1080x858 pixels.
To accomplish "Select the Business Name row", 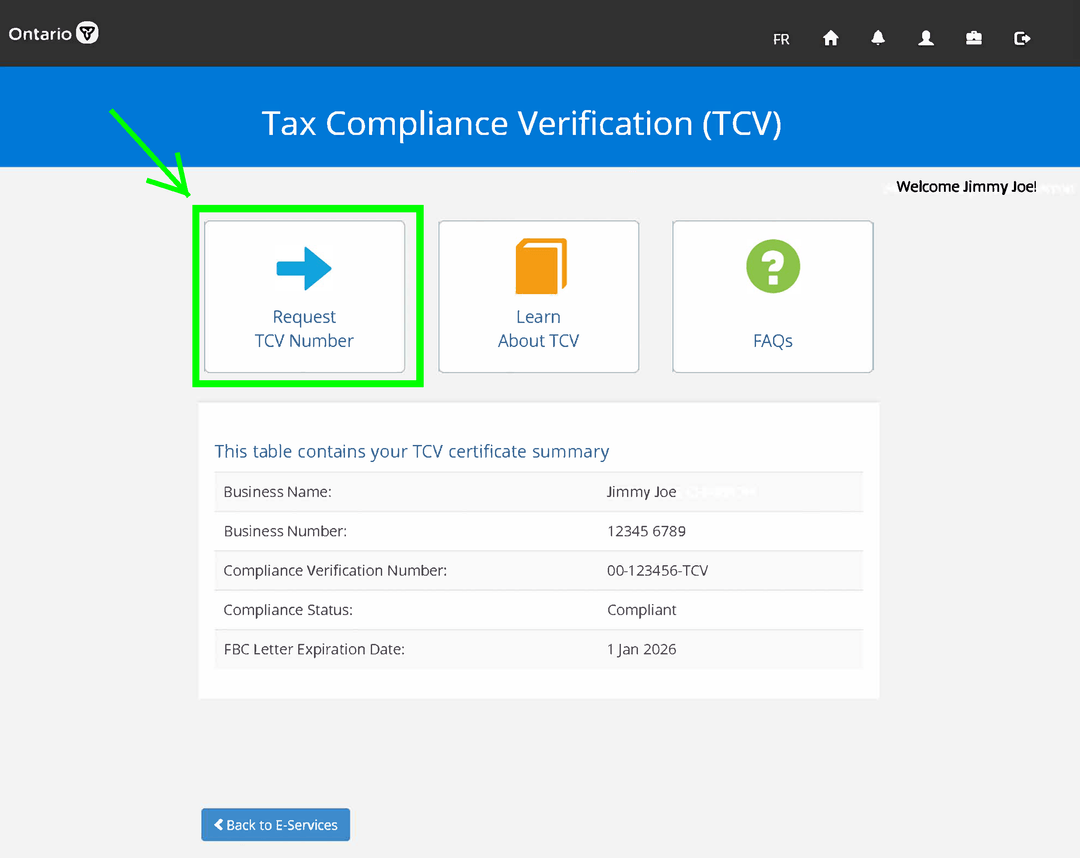I will pos(538,491).
